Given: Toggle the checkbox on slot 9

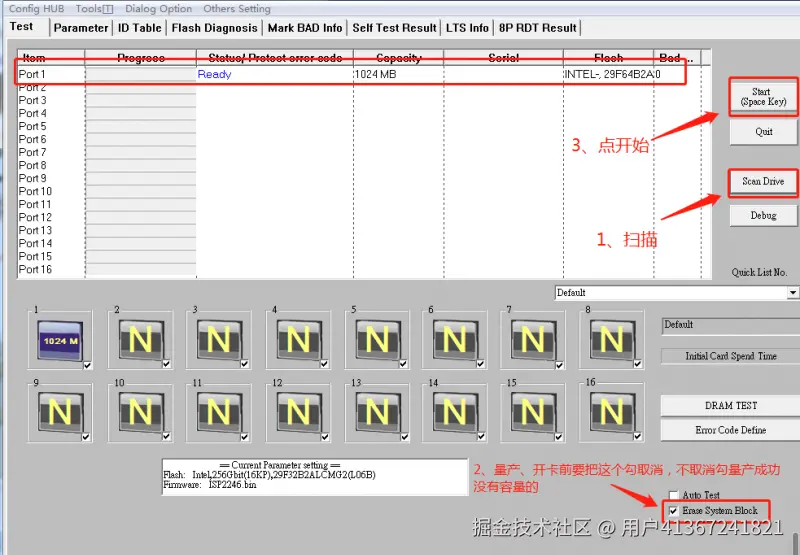Looking at the screenshot, I should tap(86, 437).
